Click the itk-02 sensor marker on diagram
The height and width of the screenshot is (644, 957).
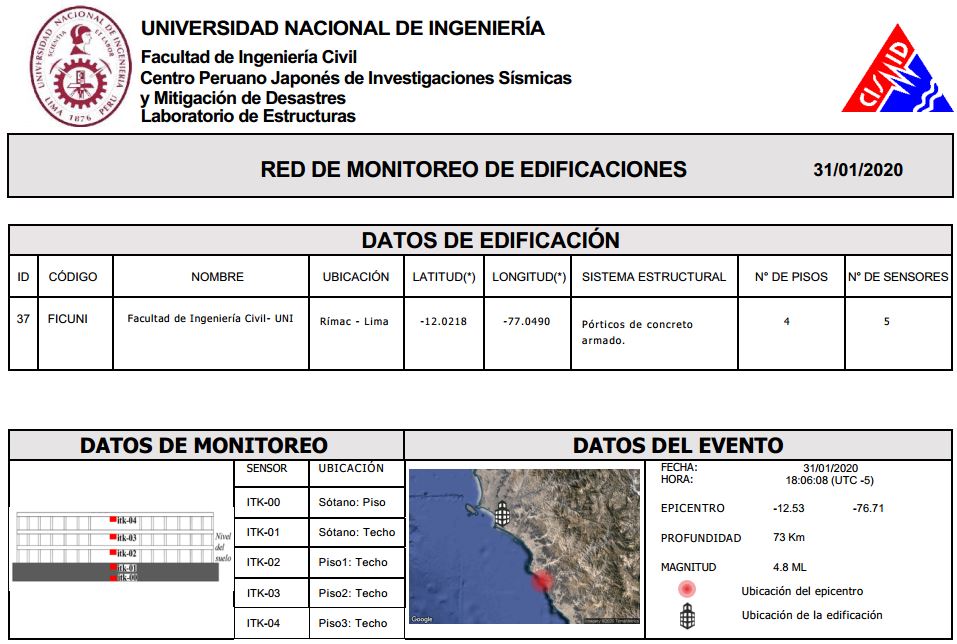pyautogui.click(x=113, y=552)
